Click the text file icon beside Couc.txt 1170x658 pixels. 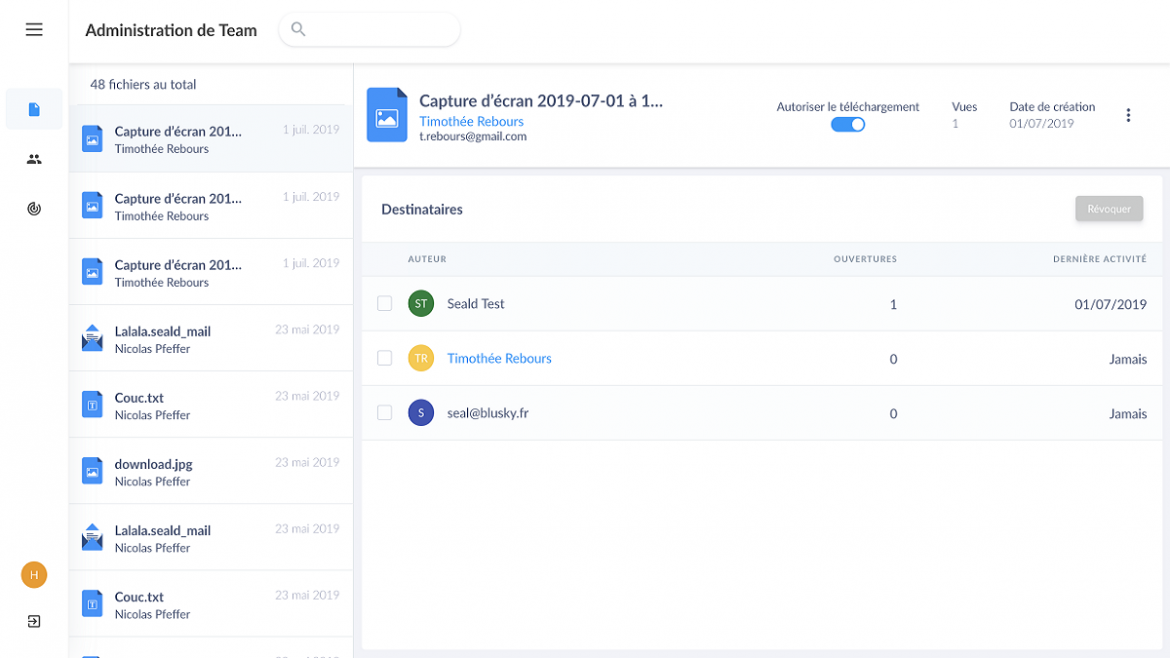[x=92, y=403]
